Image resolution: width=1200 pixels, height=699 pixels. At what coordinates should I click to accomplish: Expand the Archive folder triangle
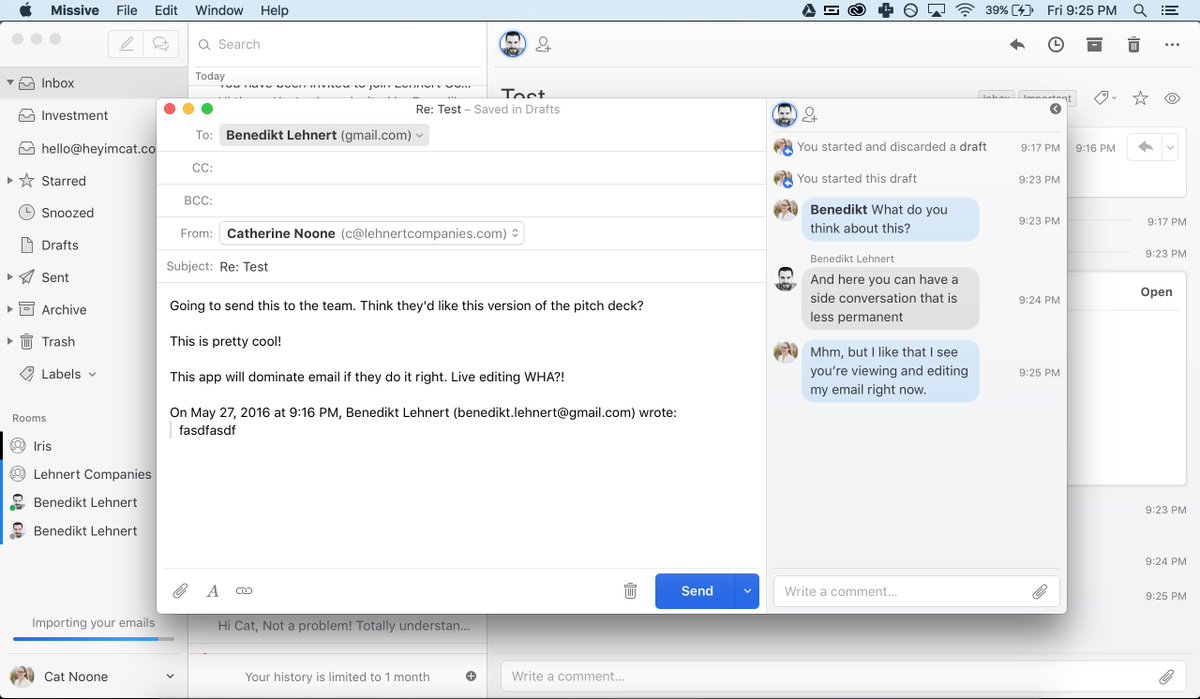point(10,309)
